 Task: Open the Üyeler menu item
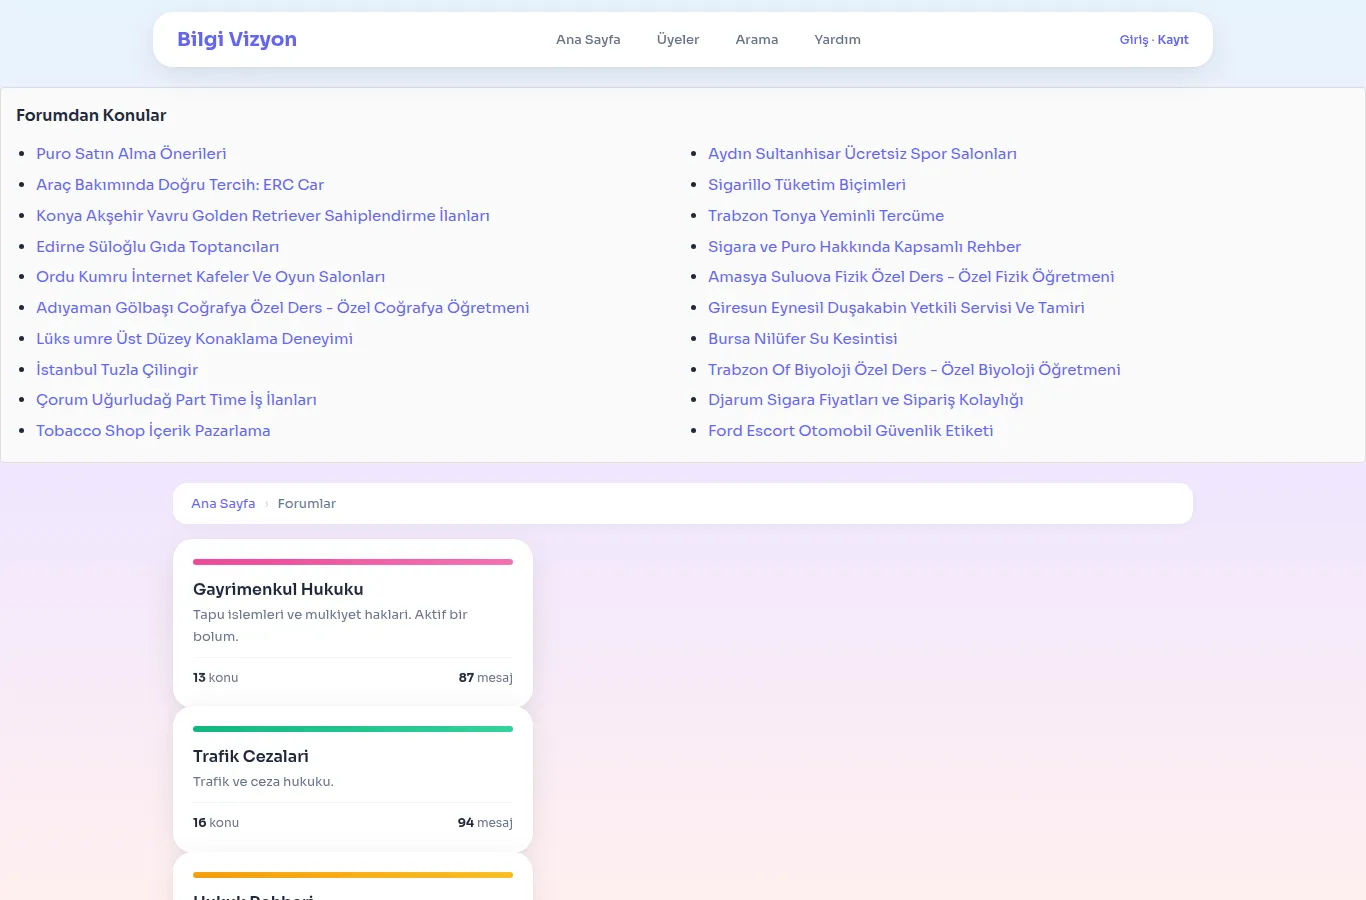click(x=678, y=40)
